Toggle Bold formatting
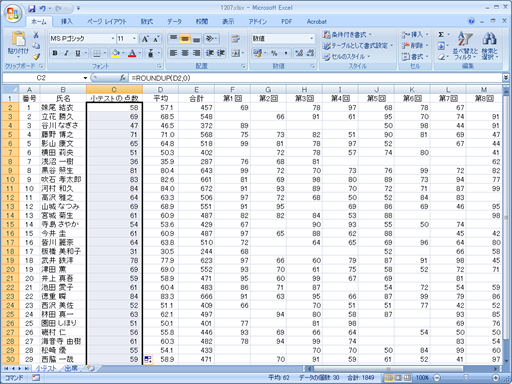This screenshot has height=384, width=512. tap(55, 53)
